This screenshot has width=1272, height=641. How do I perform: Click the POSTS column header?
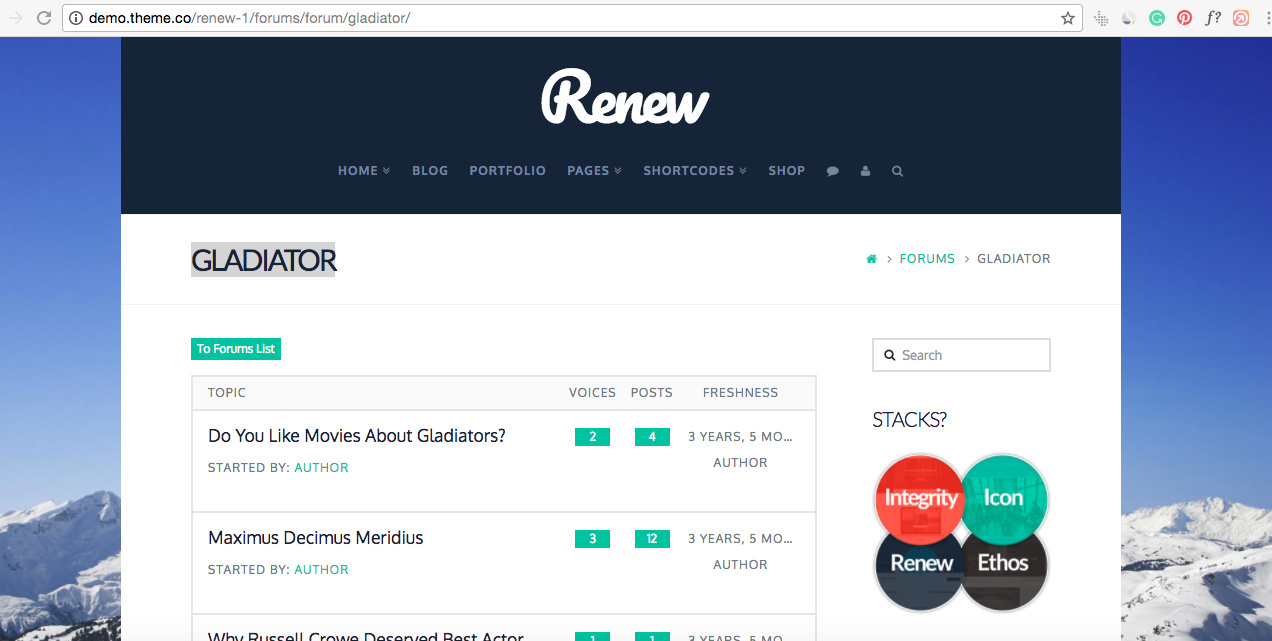coord(652,393)
